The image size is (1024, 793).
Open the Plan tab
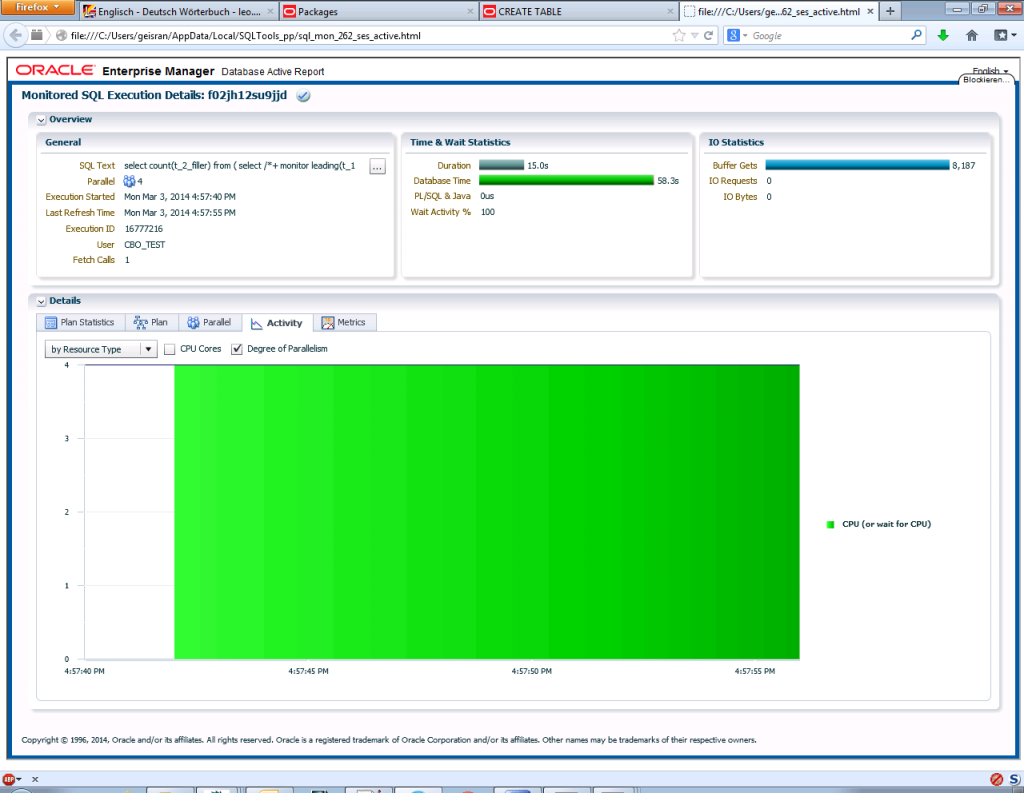click(x=150, y=322)
